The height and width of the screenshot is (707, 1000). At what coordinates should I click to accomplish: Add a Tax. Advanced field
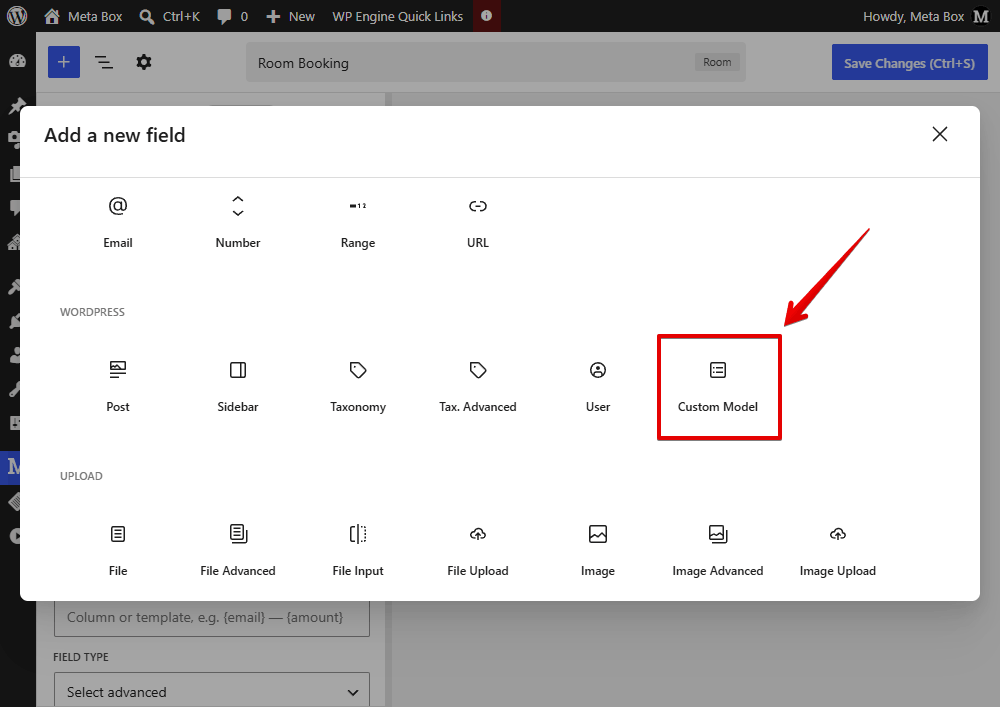(x=478, y=387)
